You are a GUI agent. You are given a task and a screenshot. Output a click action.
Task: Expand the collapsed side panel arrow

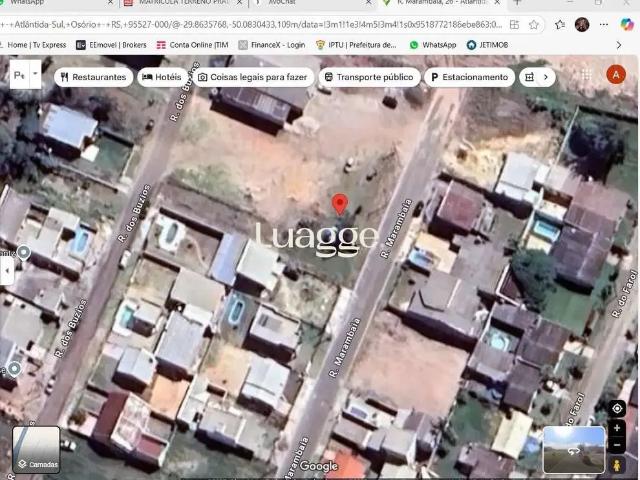point(4,270)
